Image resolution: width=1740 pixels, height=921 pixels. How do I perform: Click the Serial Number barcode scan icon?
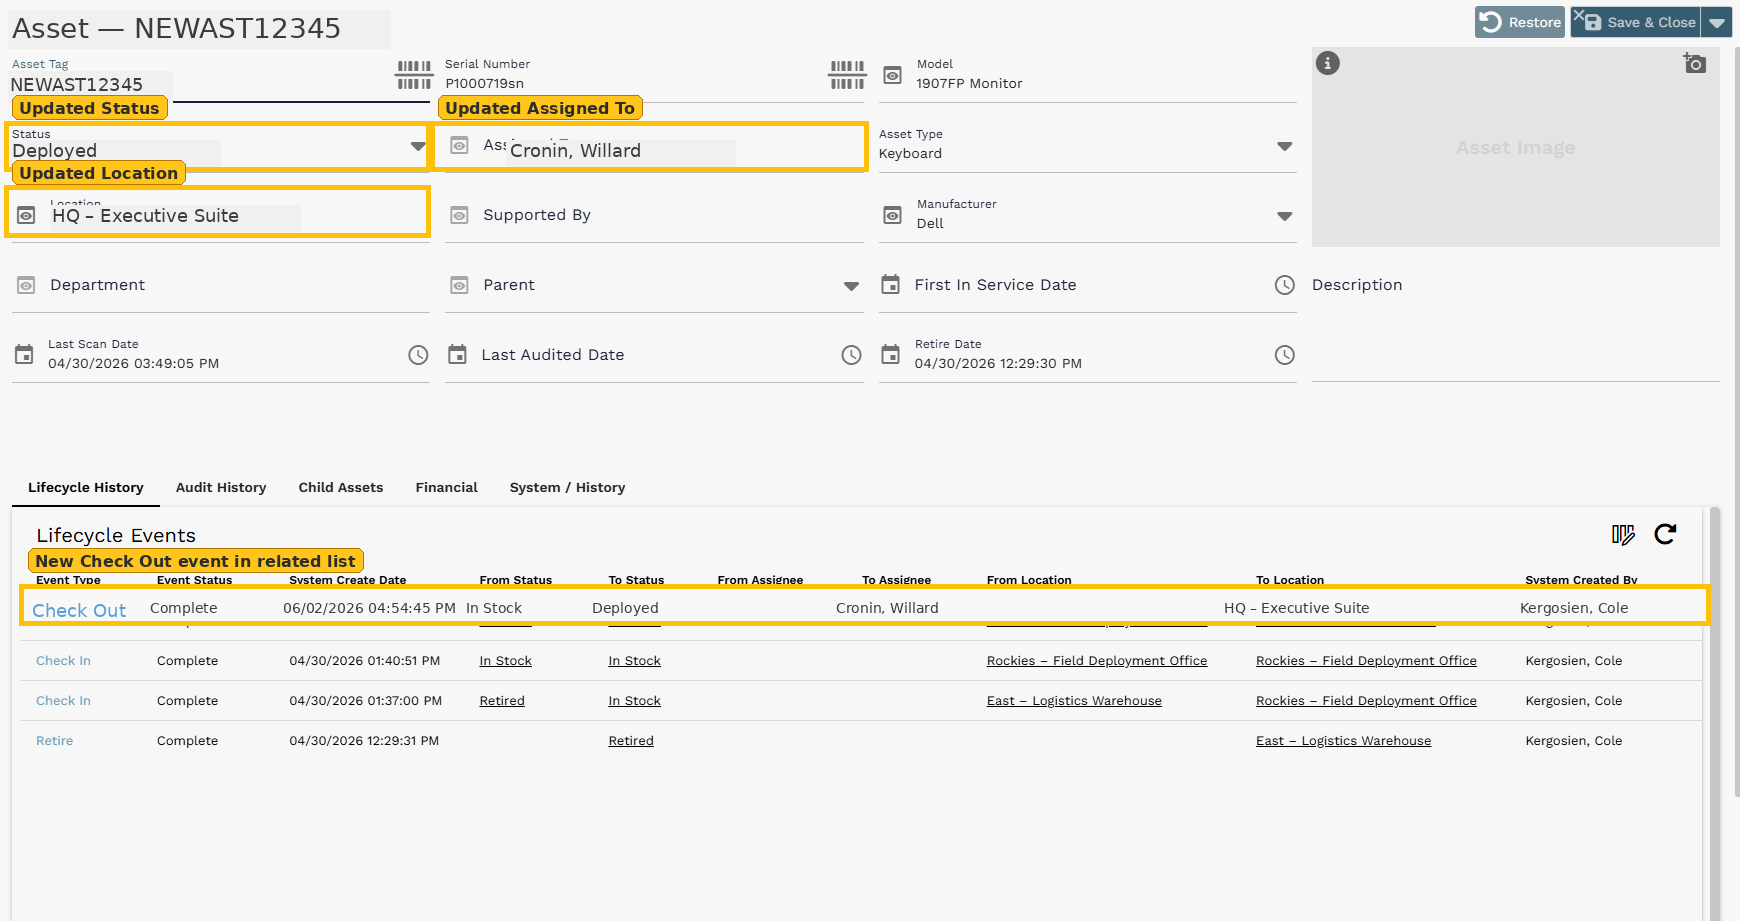click(847, 75)
